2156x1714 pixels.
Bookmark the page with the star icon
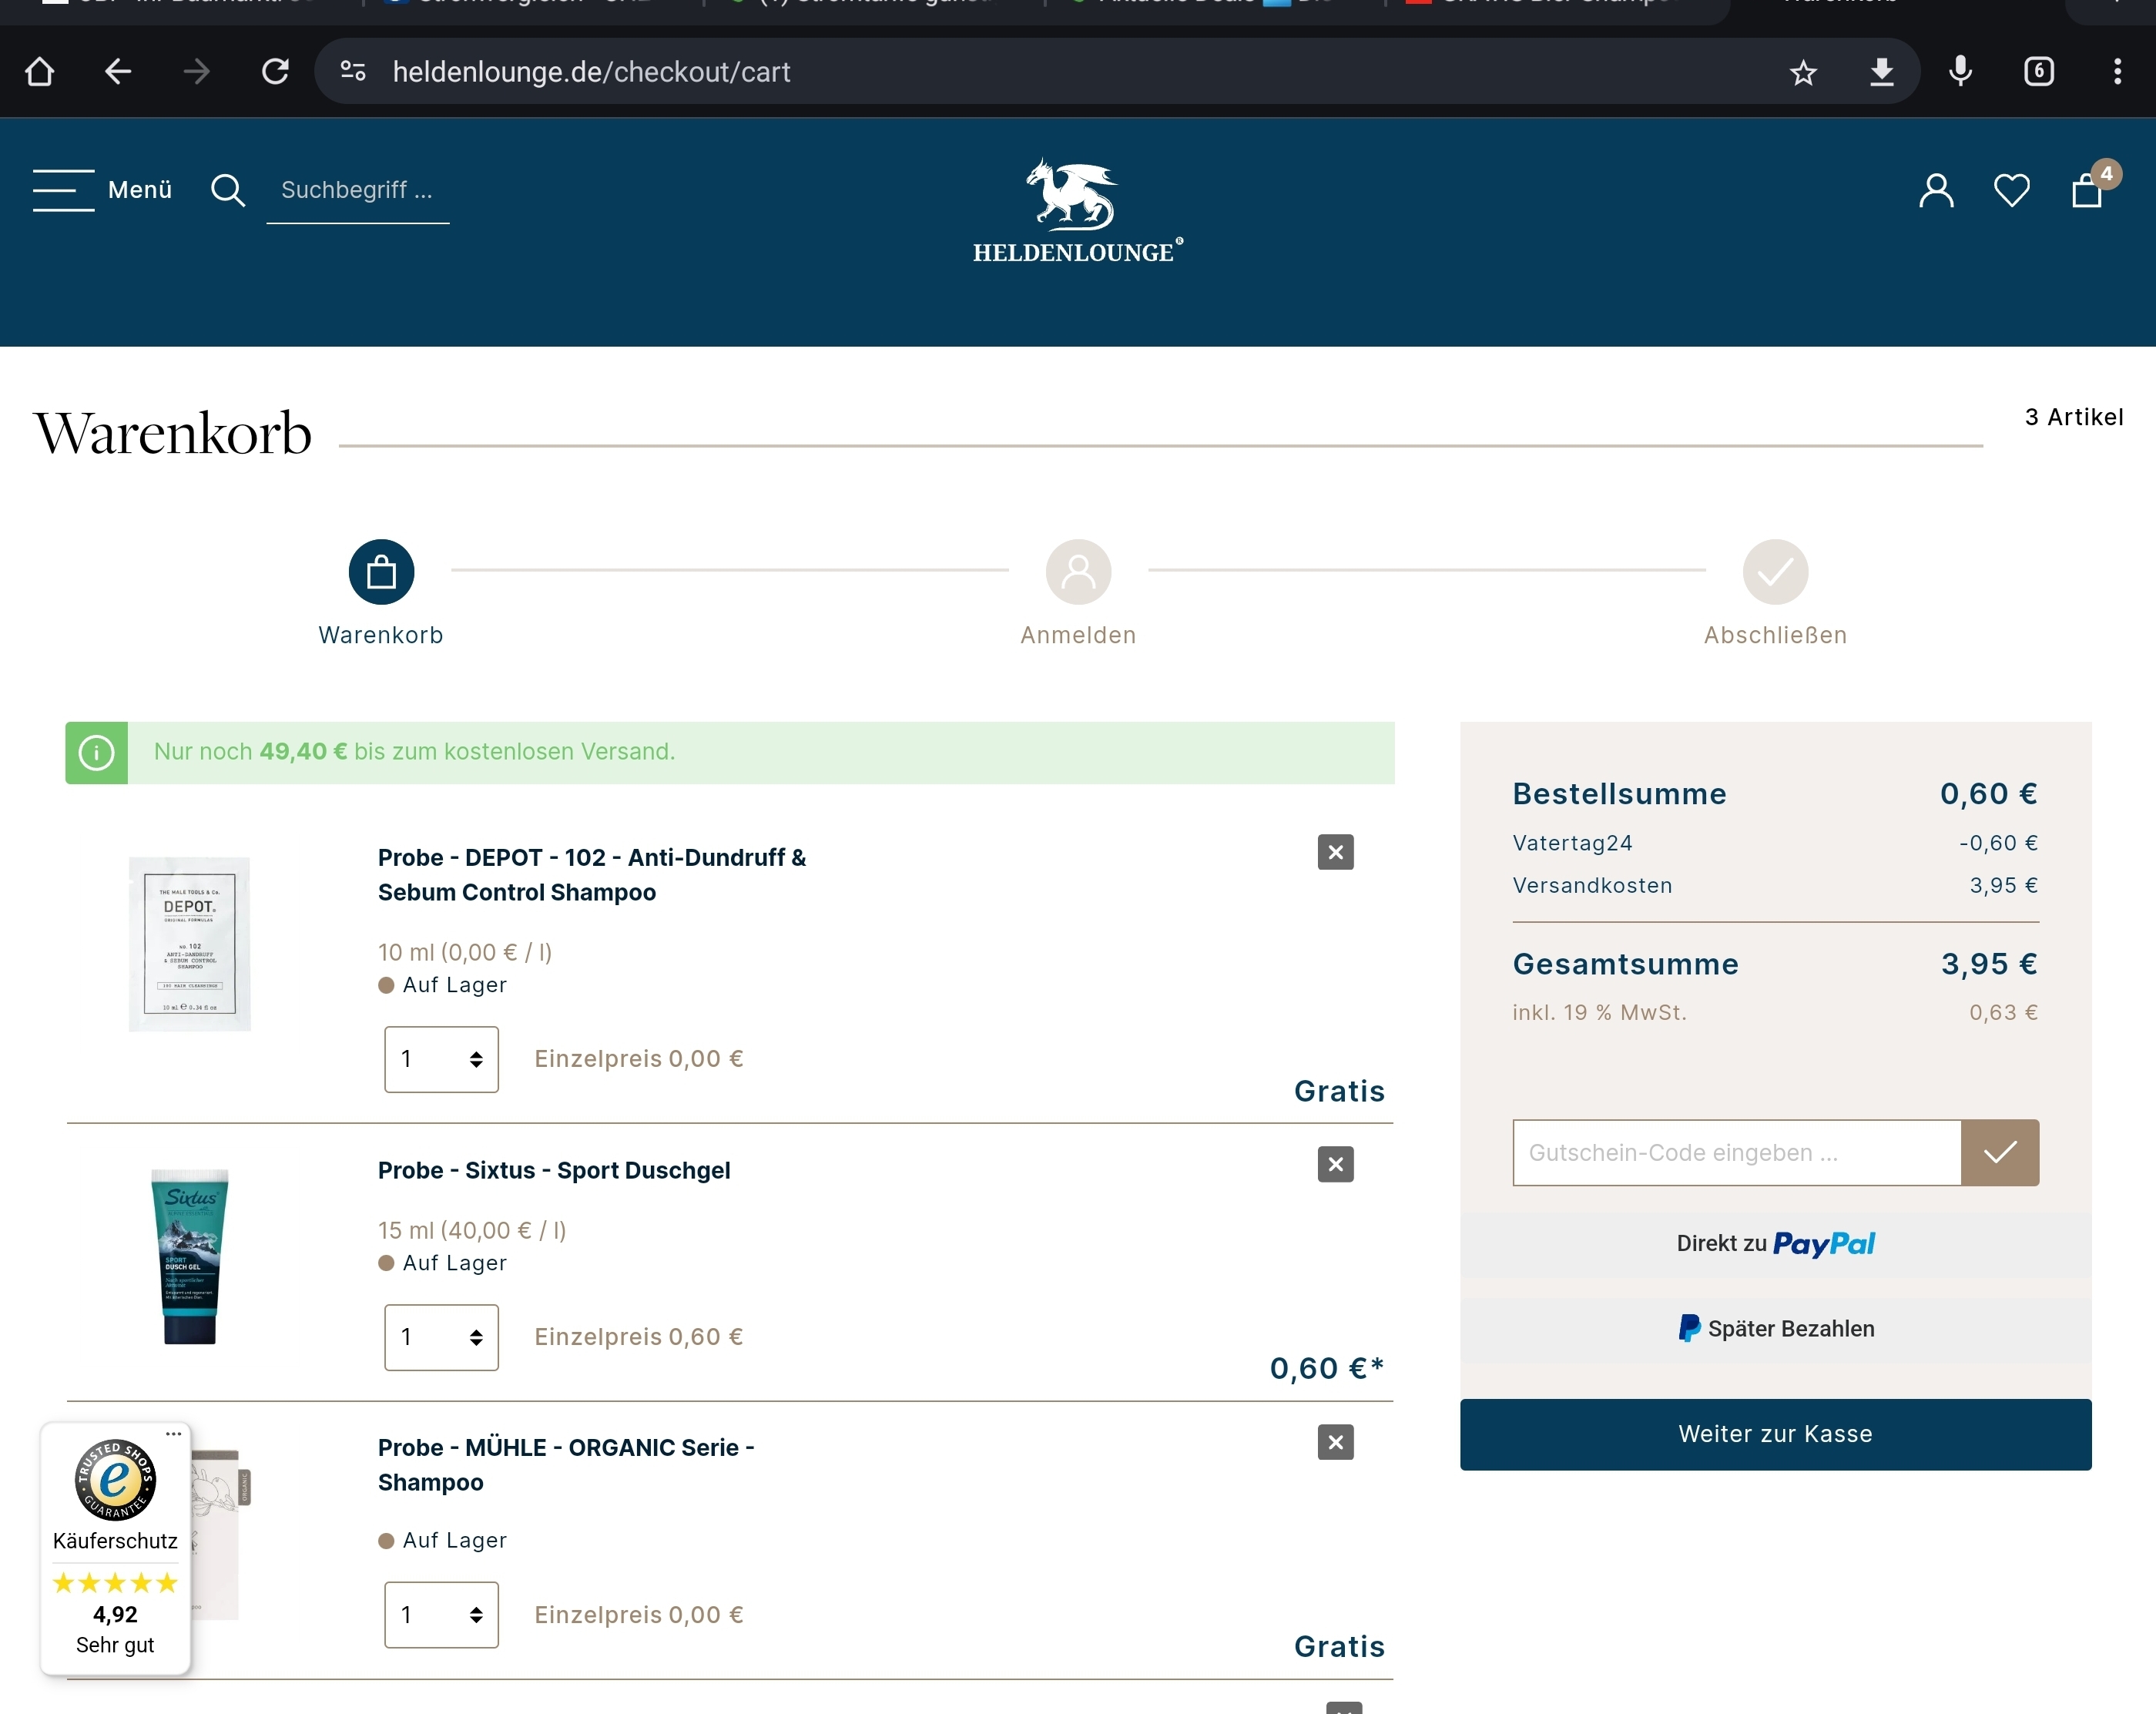[1803, 72]
